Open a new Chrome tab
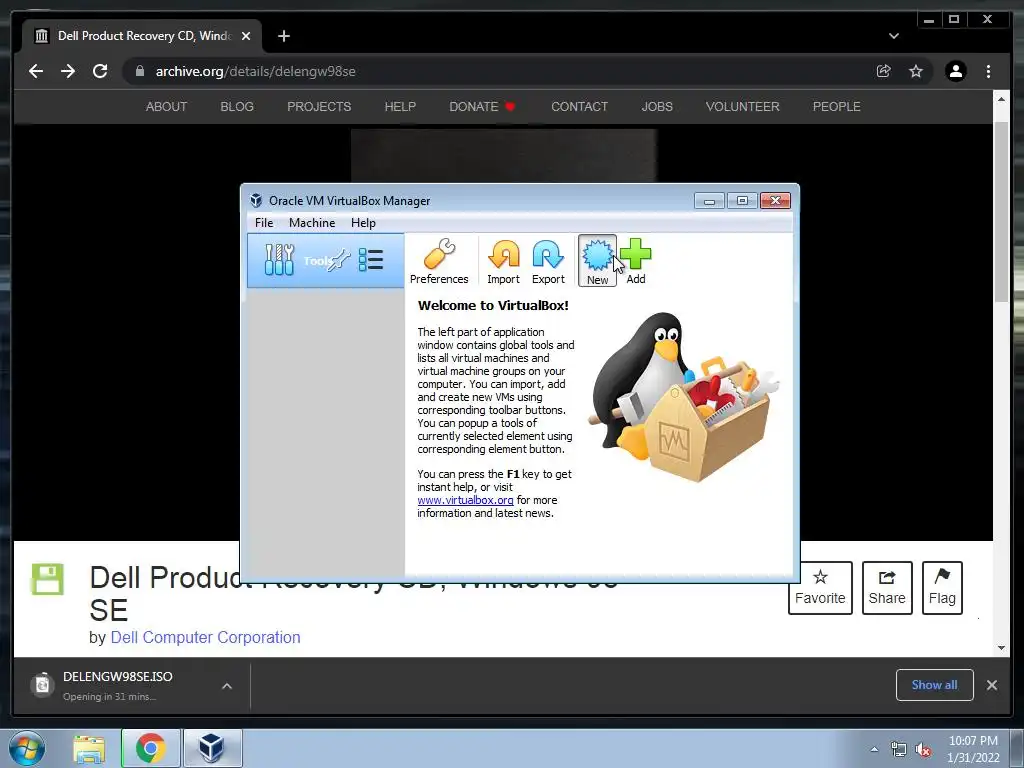Screen dimensions: 1024x768 click(283, 36)
